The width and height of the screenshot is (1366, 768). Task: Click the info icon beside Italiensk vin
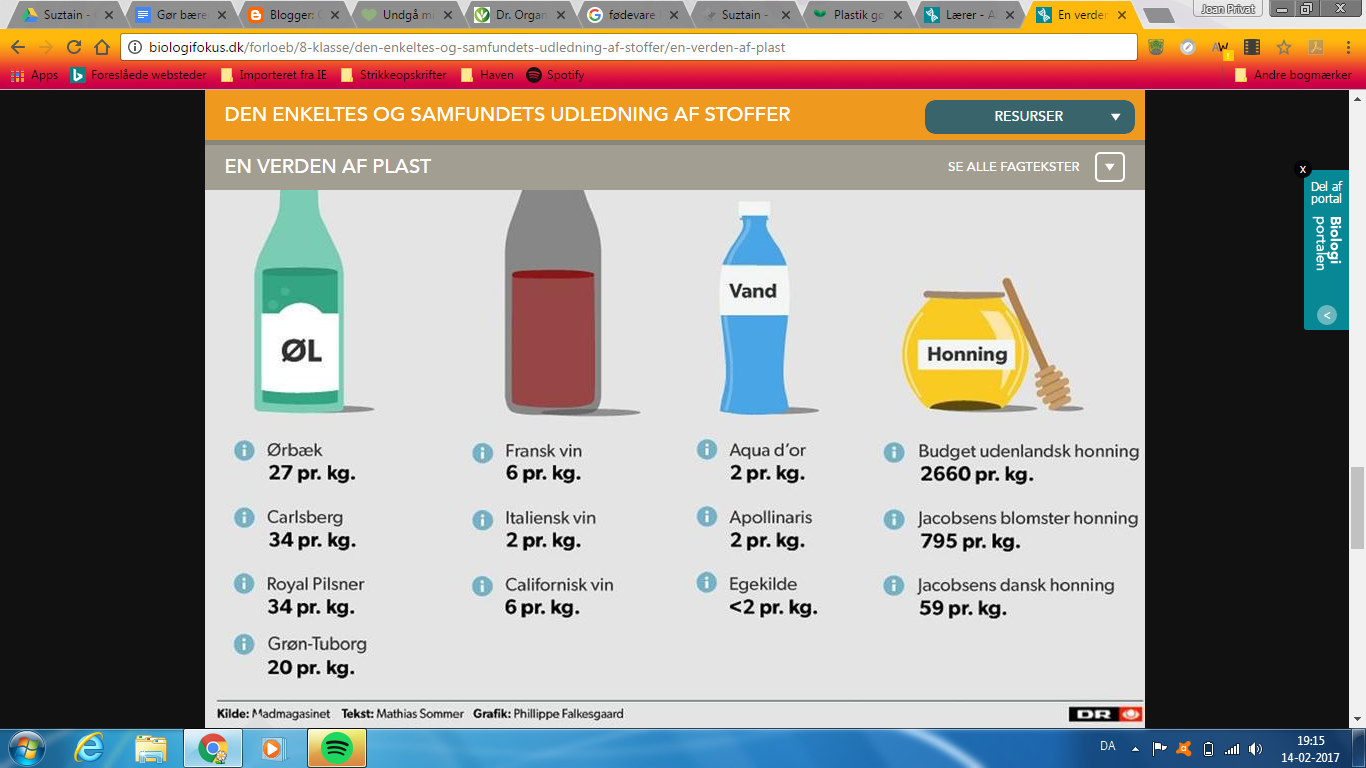pyautogui.click(x=482, y=520)
